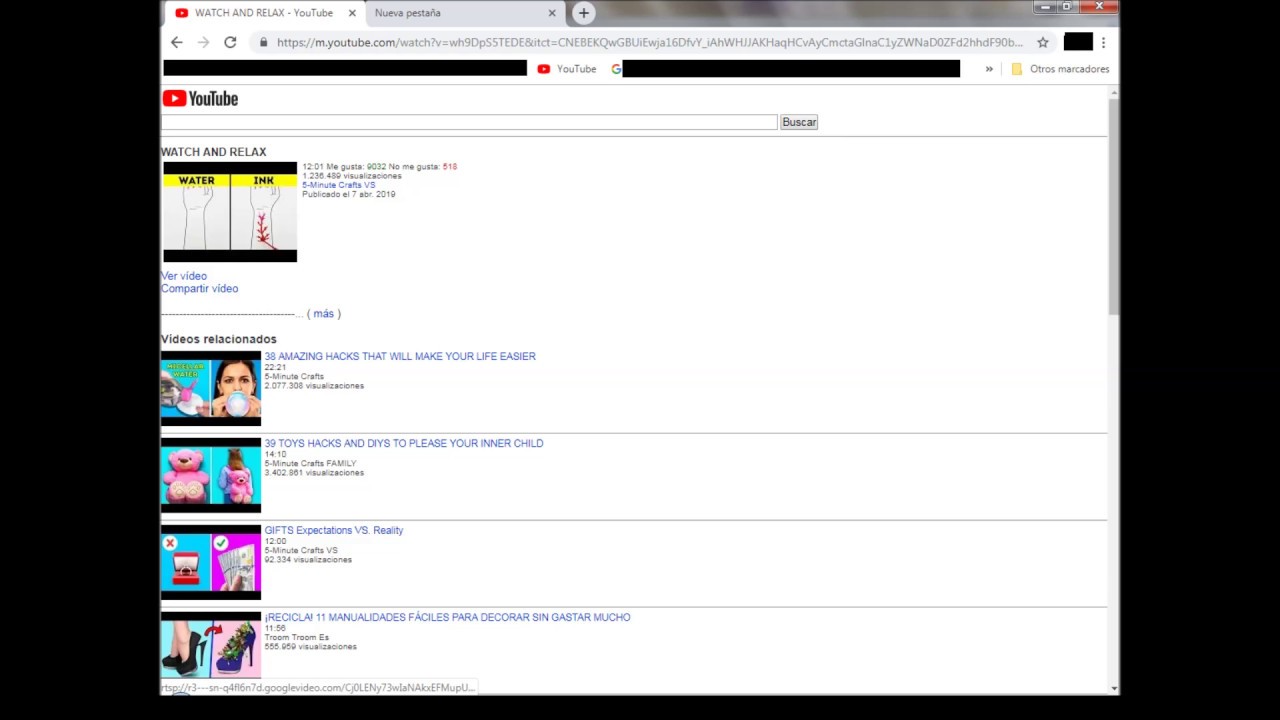1280x720 pixels.
Task: Open 39 TOYS HACKS AND DIYS link
Action: [x=404, y=443]
